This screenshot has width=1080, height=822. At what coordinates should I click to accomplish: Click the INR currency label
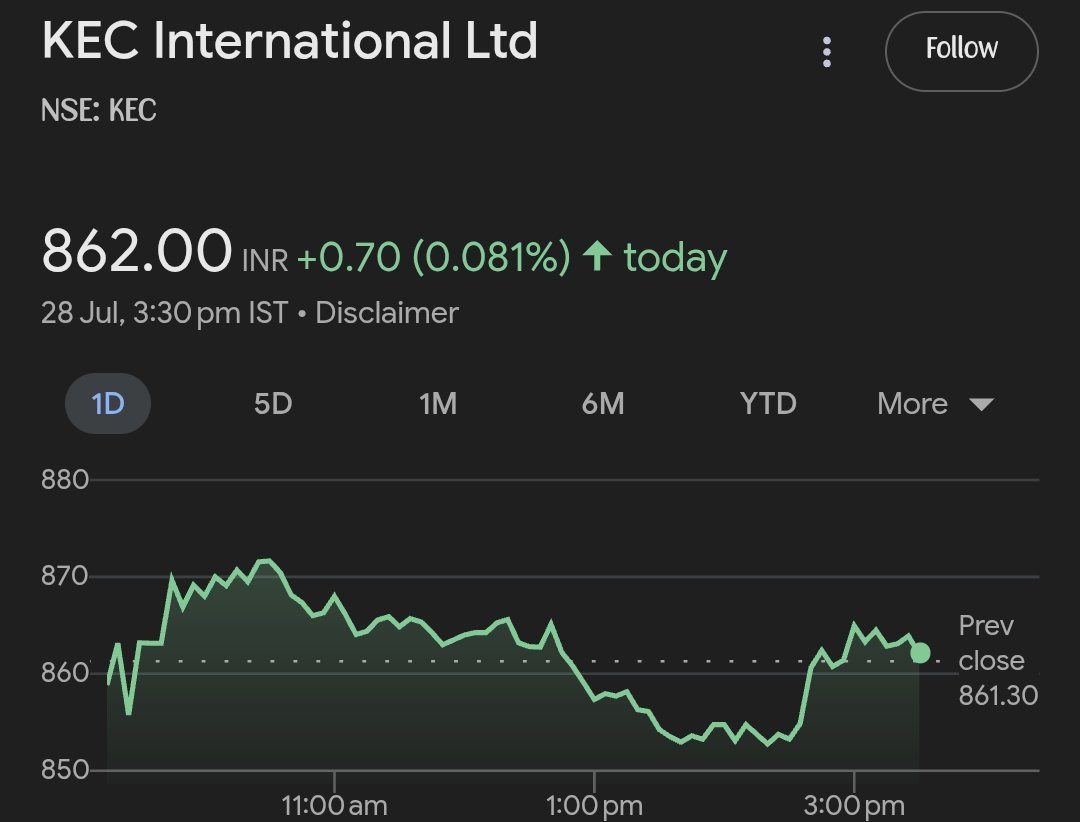265,260
